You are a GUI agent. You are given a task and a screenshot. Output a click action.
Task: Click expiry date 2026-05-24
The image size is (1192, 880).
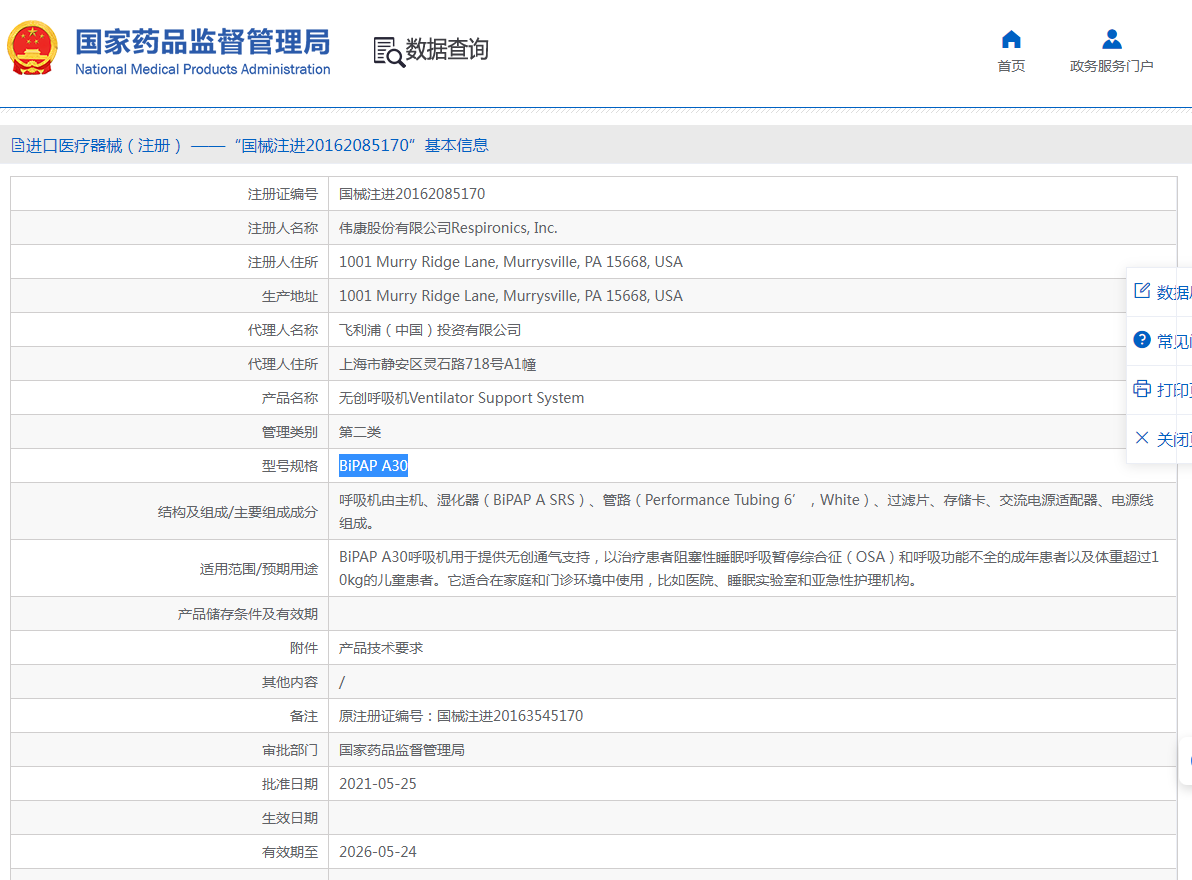click(378, 852)
